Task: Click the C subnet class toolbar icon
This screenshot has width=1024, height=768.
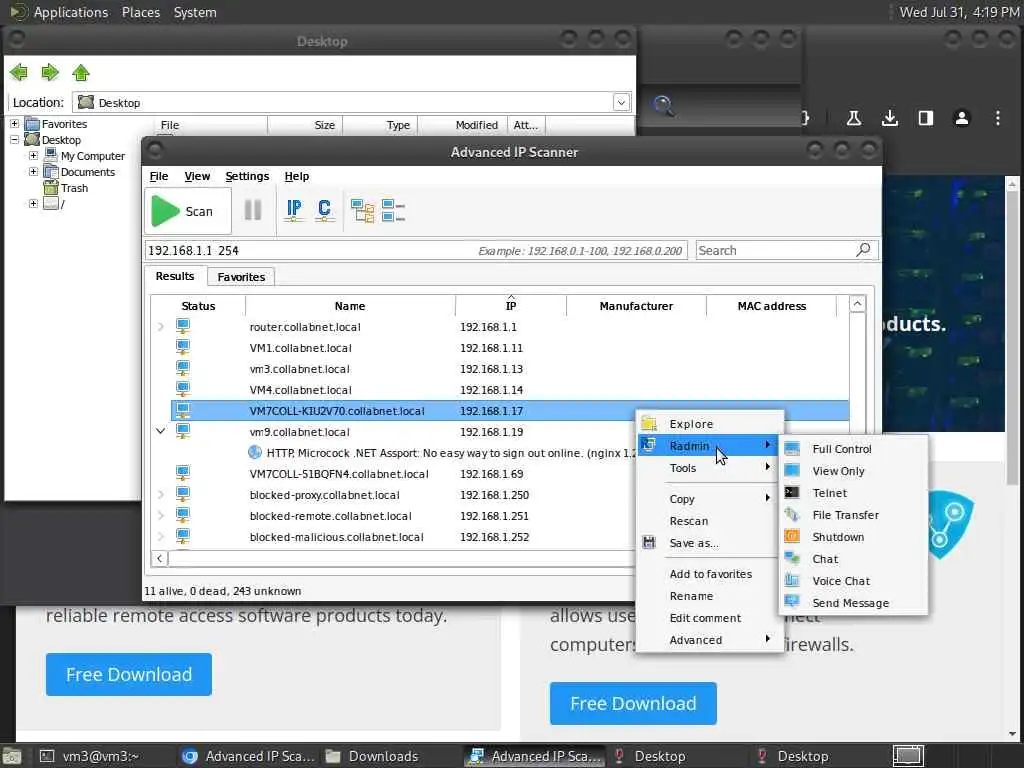Action: point(324,210)
